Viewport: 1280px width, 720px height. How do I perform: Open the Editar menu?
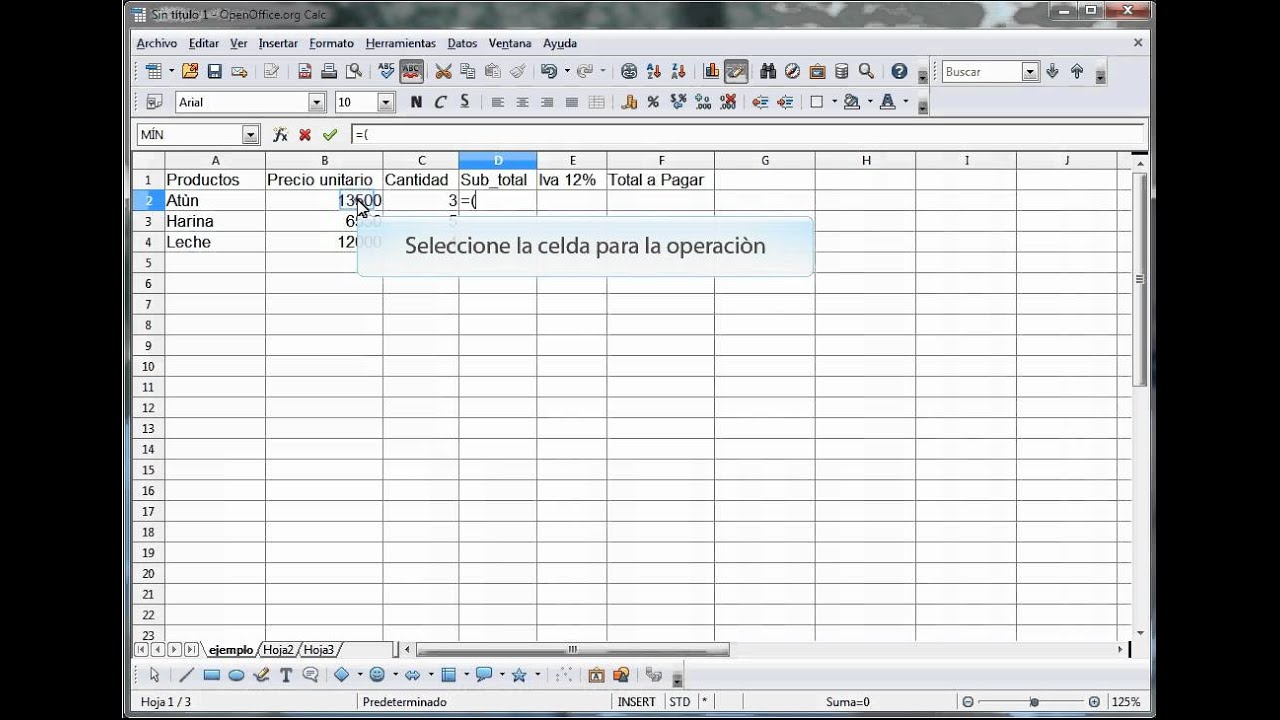[204, 43]
